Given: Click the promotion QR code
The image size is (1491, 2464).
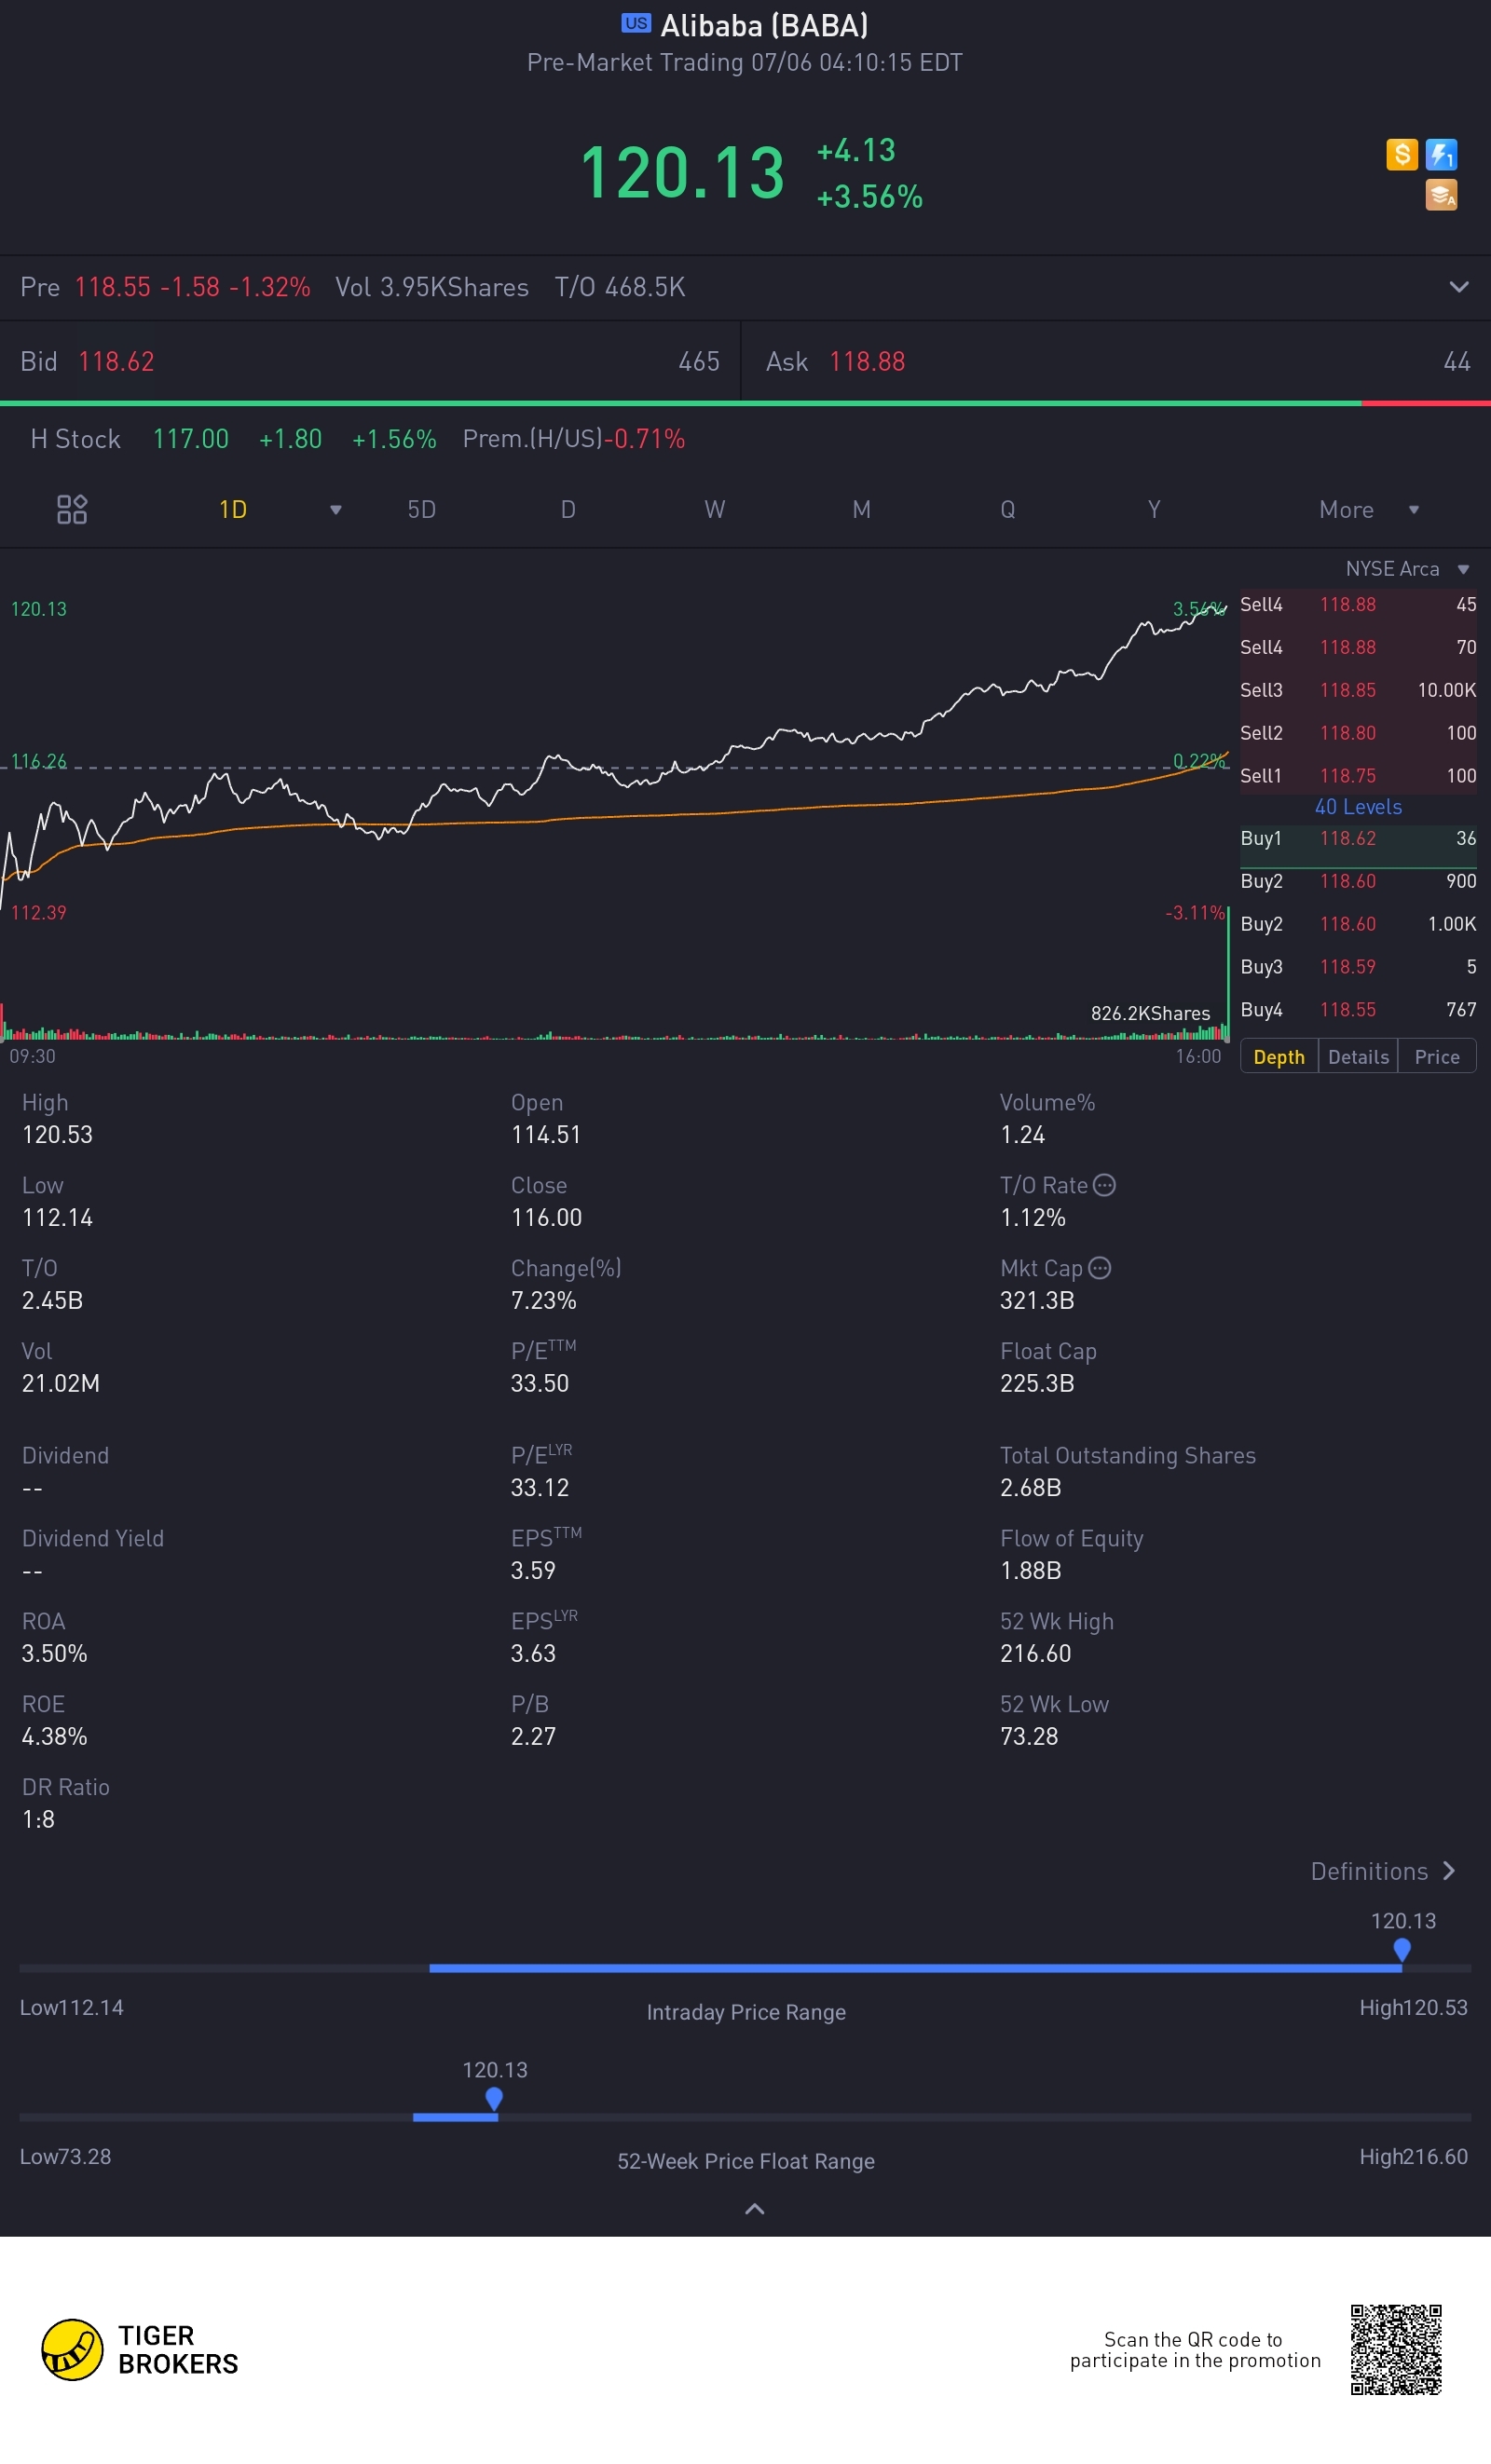Looking at the screenshot, I should coord(1396,2350).
